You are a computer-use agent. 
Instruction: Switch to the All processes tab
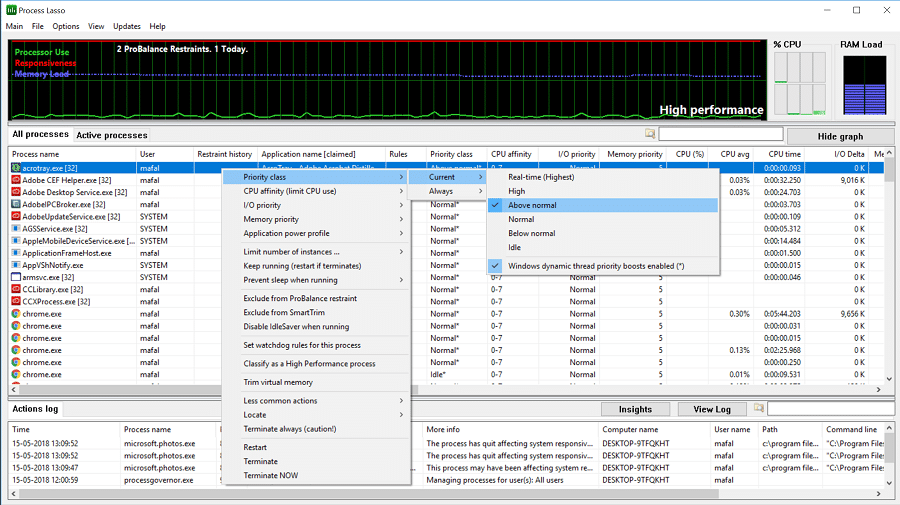(40, 134)
